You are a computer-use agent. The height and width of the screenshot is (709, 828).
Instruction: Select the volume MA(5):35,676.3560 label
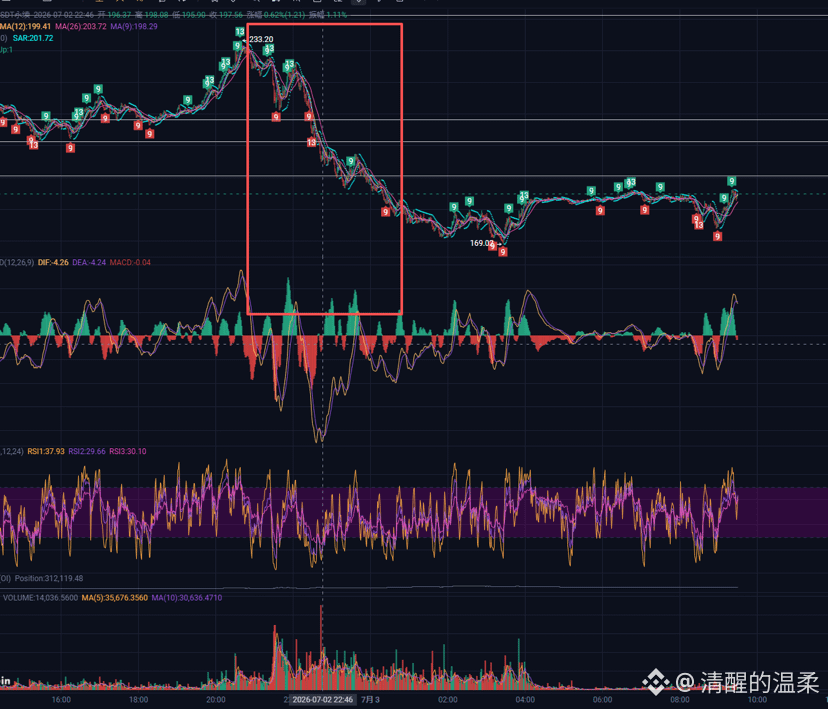(x=115, y=598)
